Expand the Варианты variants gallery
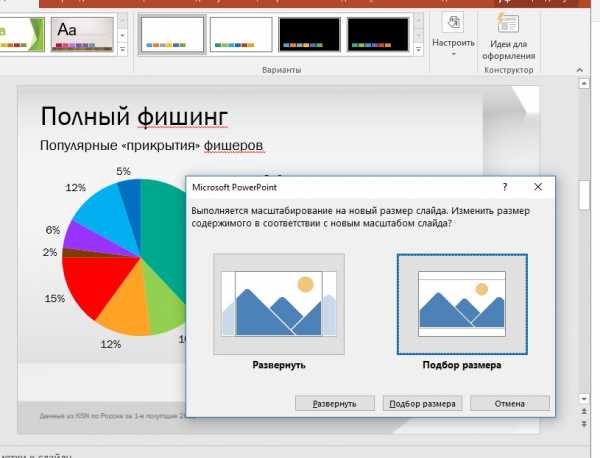 (419, 50)
